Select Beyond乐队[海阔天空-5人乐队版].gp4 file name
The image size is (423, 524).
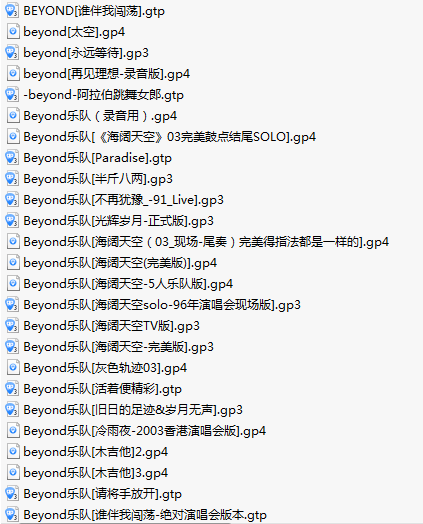coord(128,284)
